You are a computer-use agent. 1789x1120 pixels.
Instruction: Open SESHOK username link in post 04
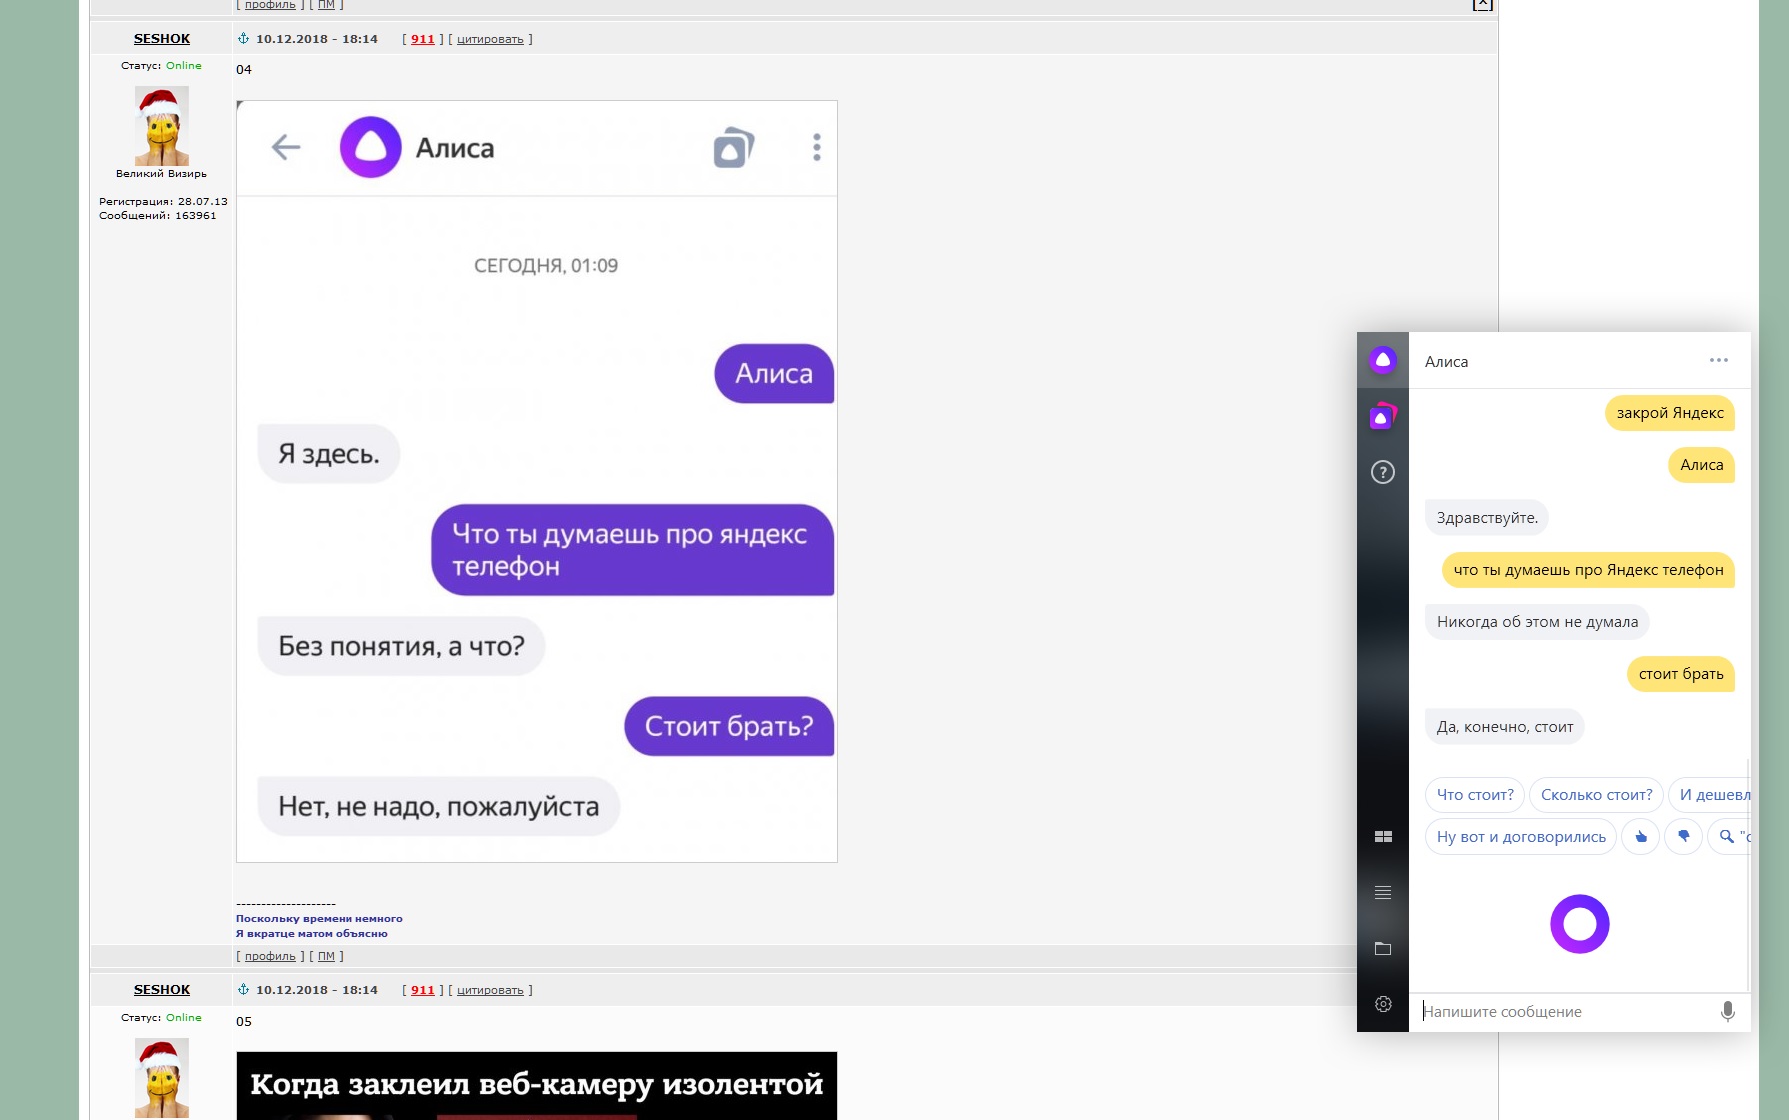[x=162, y=39]
